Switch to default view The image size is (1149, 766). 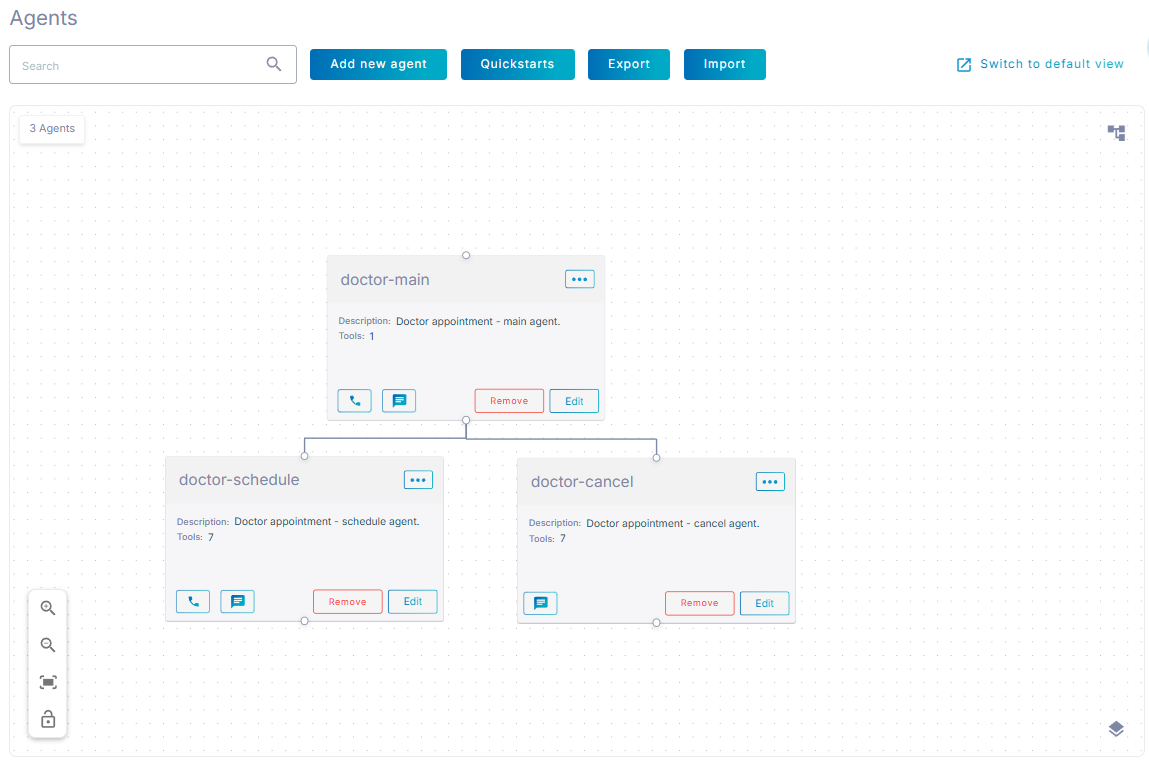coord(1040,64)
